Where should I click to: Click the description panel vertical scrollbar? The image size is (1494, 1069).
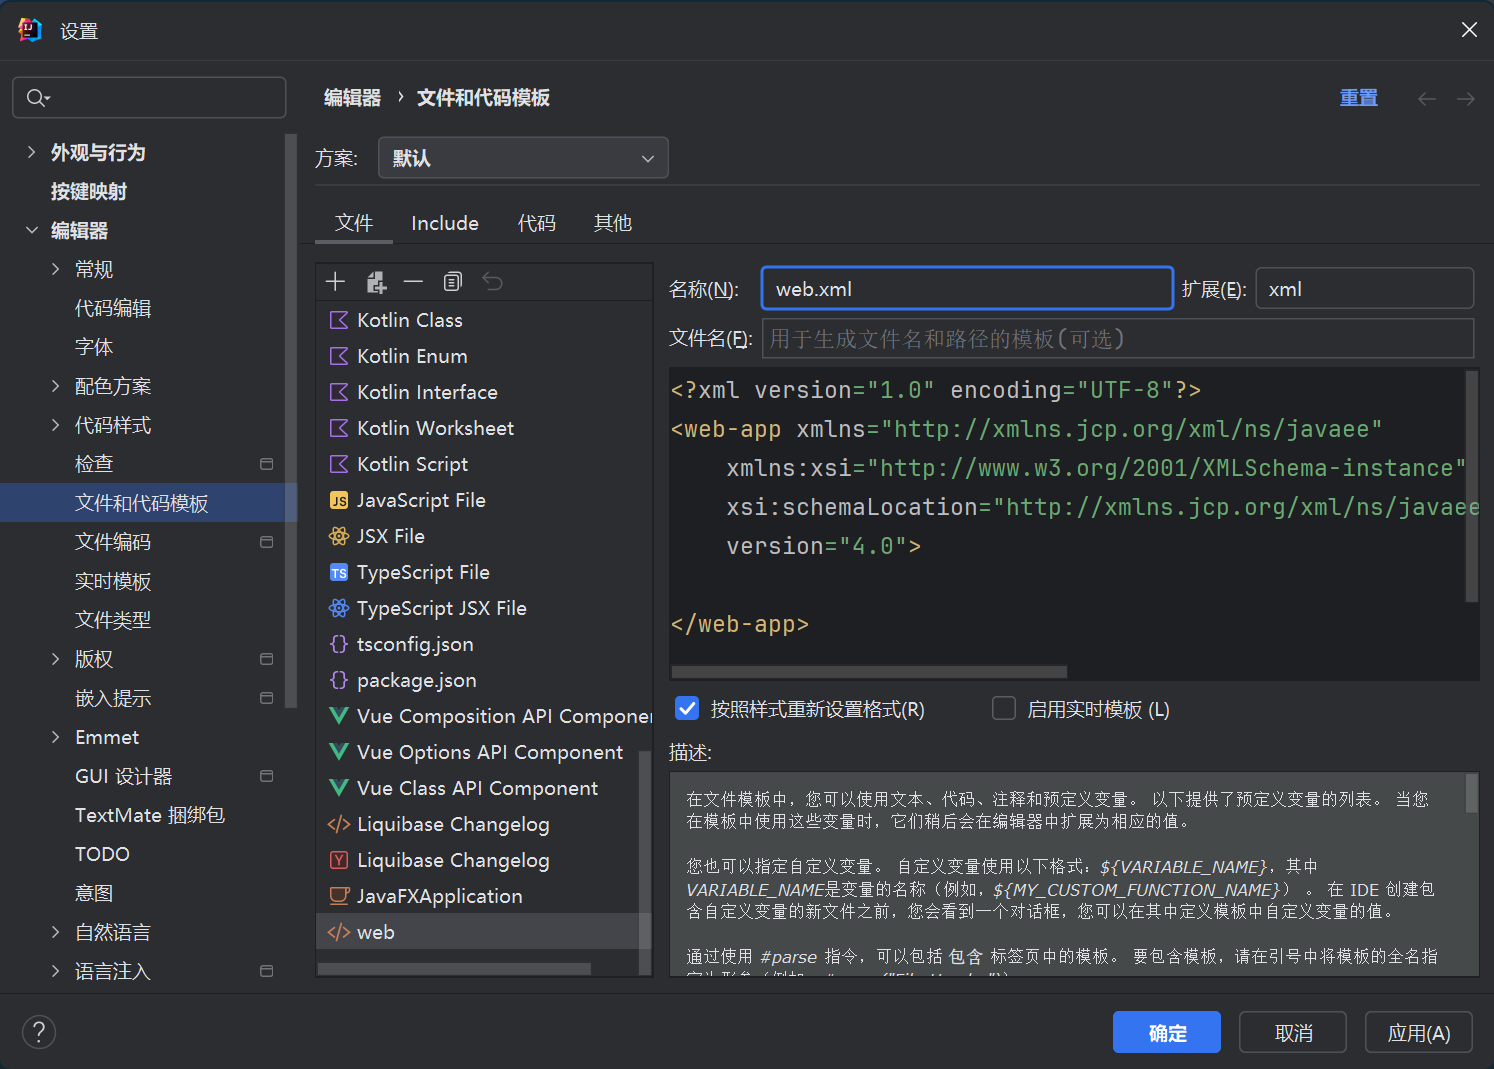pos(1472,793)
